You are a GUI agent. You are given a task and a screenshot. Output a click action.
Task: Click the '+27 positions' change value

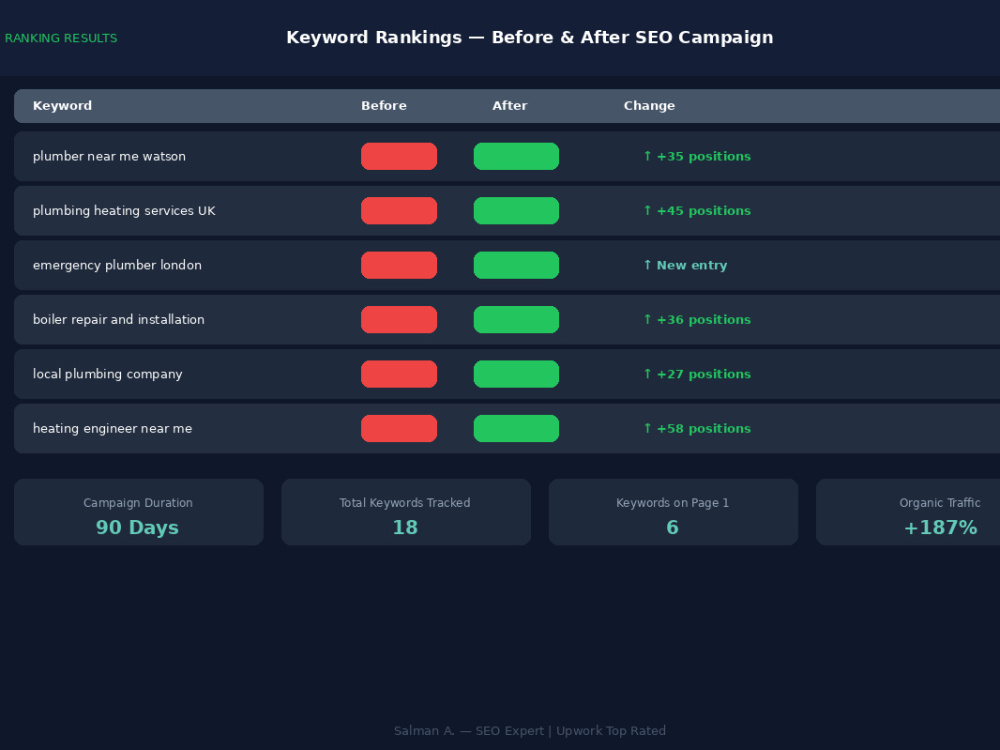pyautogui.click(x=697, y=374)
